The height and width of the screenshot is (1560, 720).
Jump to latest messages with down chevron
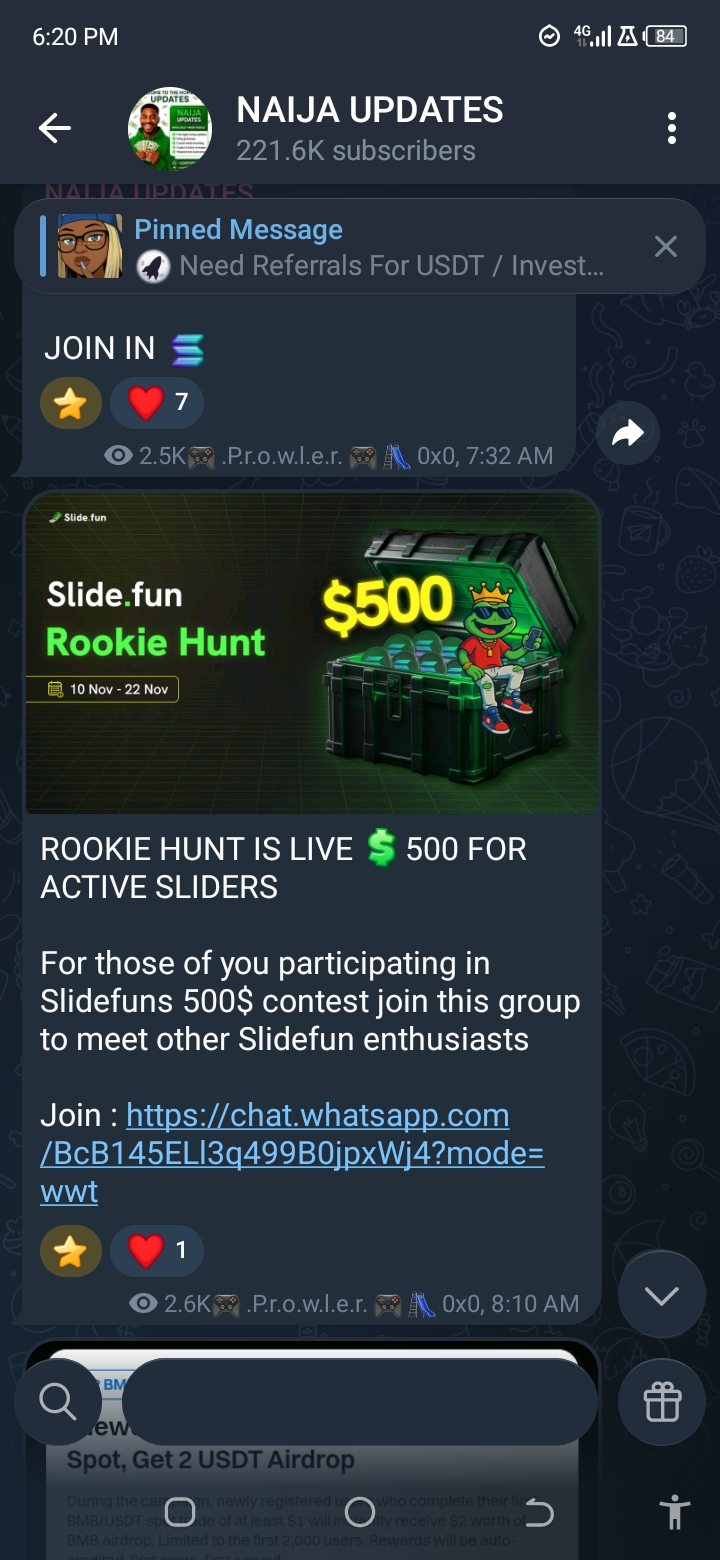pyautogui.click(x=661, y=1296)
